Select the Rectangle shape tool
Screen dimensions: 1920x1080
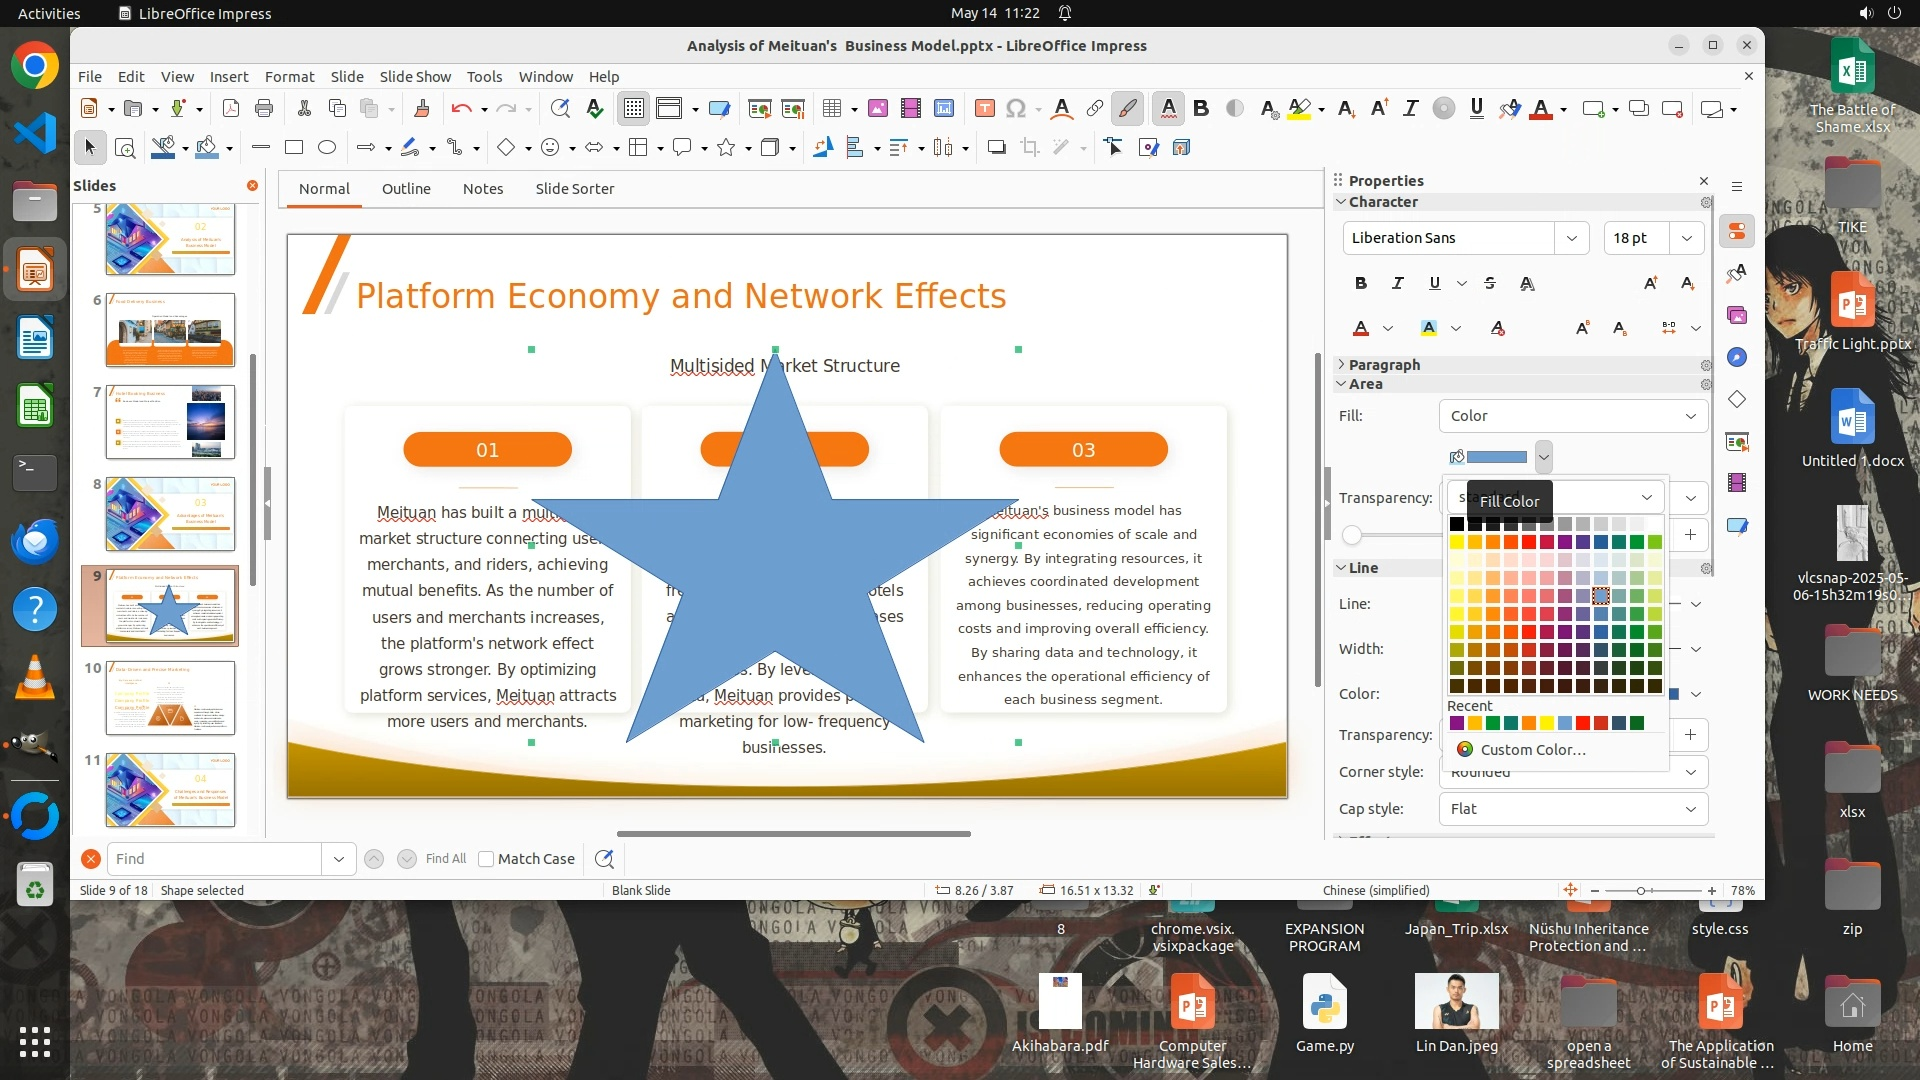tap(294, 148)
